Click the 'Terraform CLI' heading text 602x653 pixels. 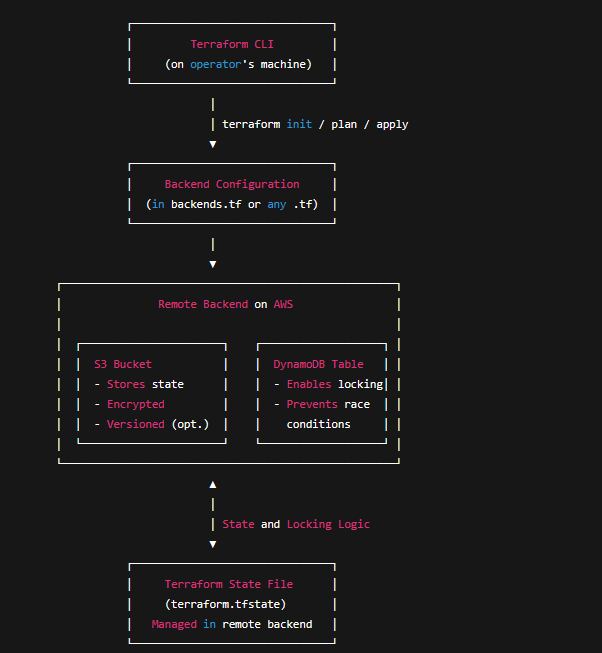232,44
